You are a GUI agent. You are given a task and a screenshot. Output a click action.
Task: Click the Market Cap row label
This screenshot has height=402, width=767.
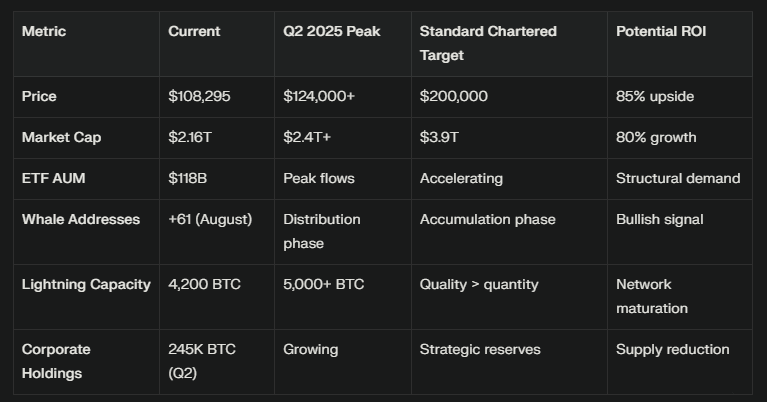(x=61, y=137)
